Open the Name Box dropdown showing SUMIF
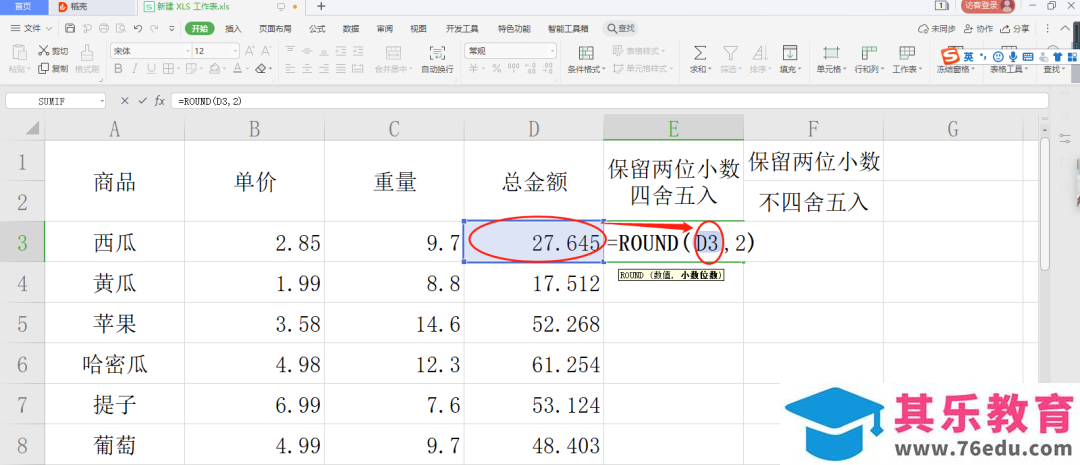 (102, 101)
